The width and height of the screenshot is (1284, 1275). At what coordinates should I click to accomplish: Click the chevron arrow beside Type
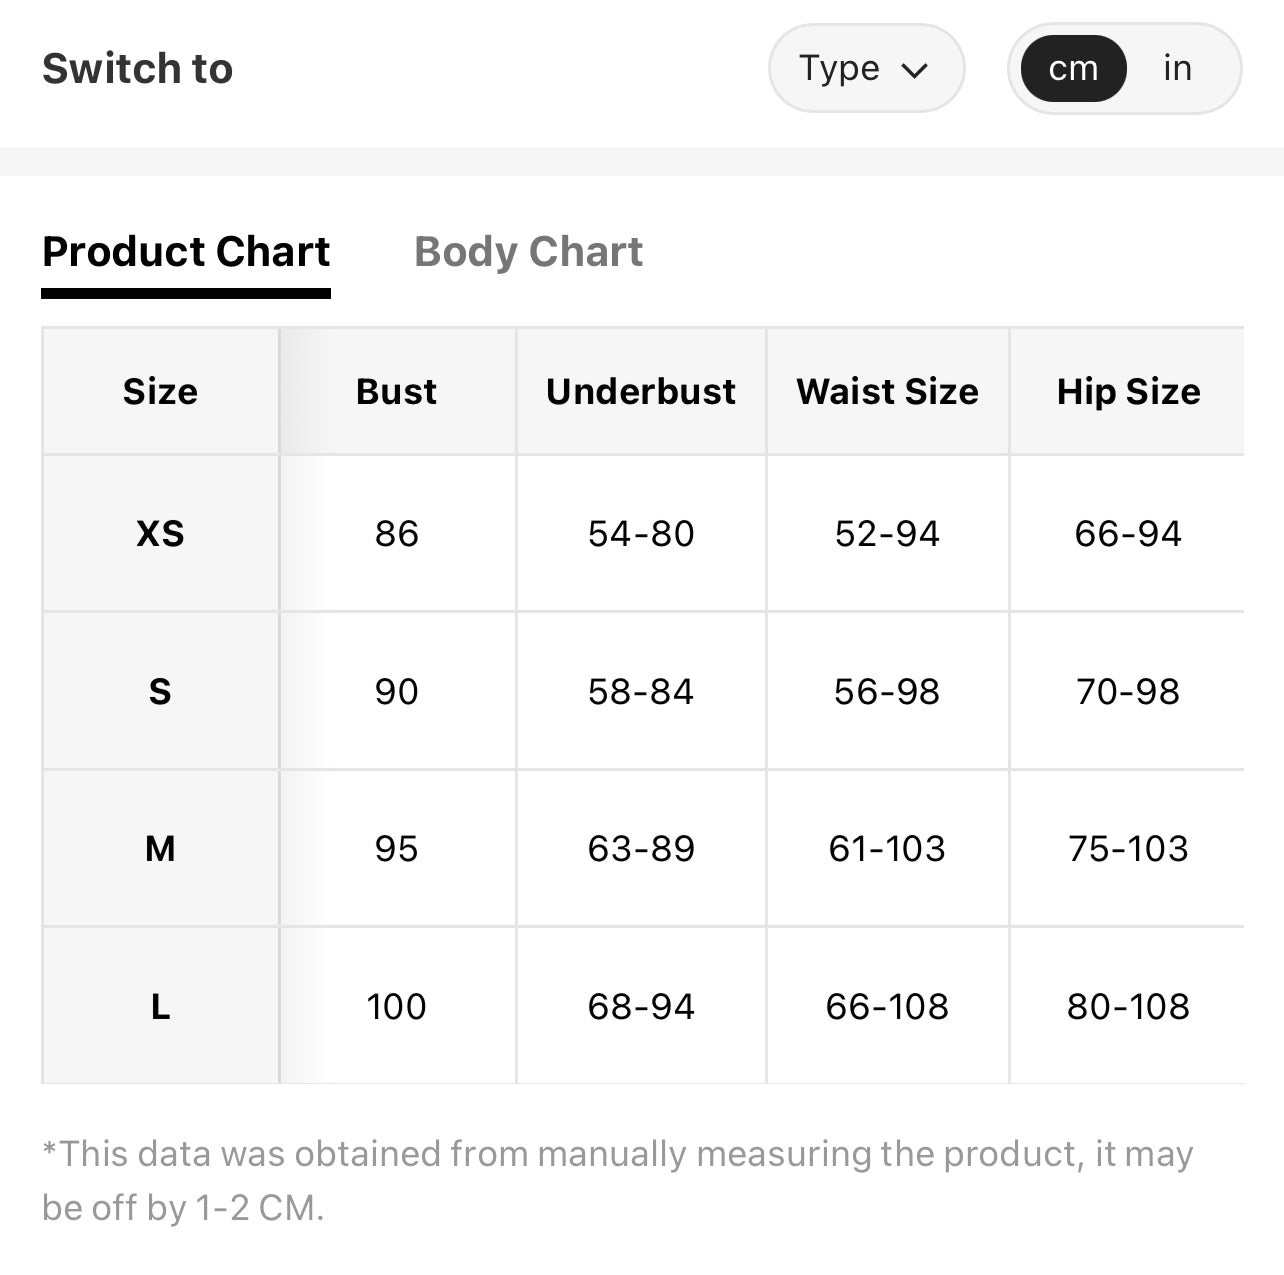[x=915, y=70]
